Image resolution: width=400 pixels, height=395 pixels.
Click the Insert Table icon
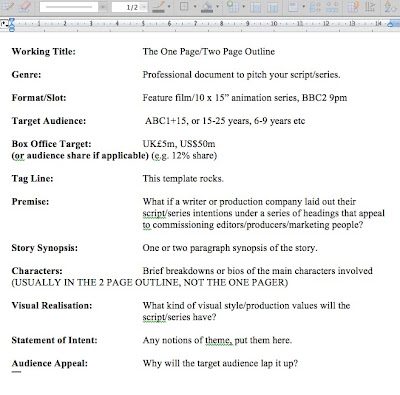point(232,6)
